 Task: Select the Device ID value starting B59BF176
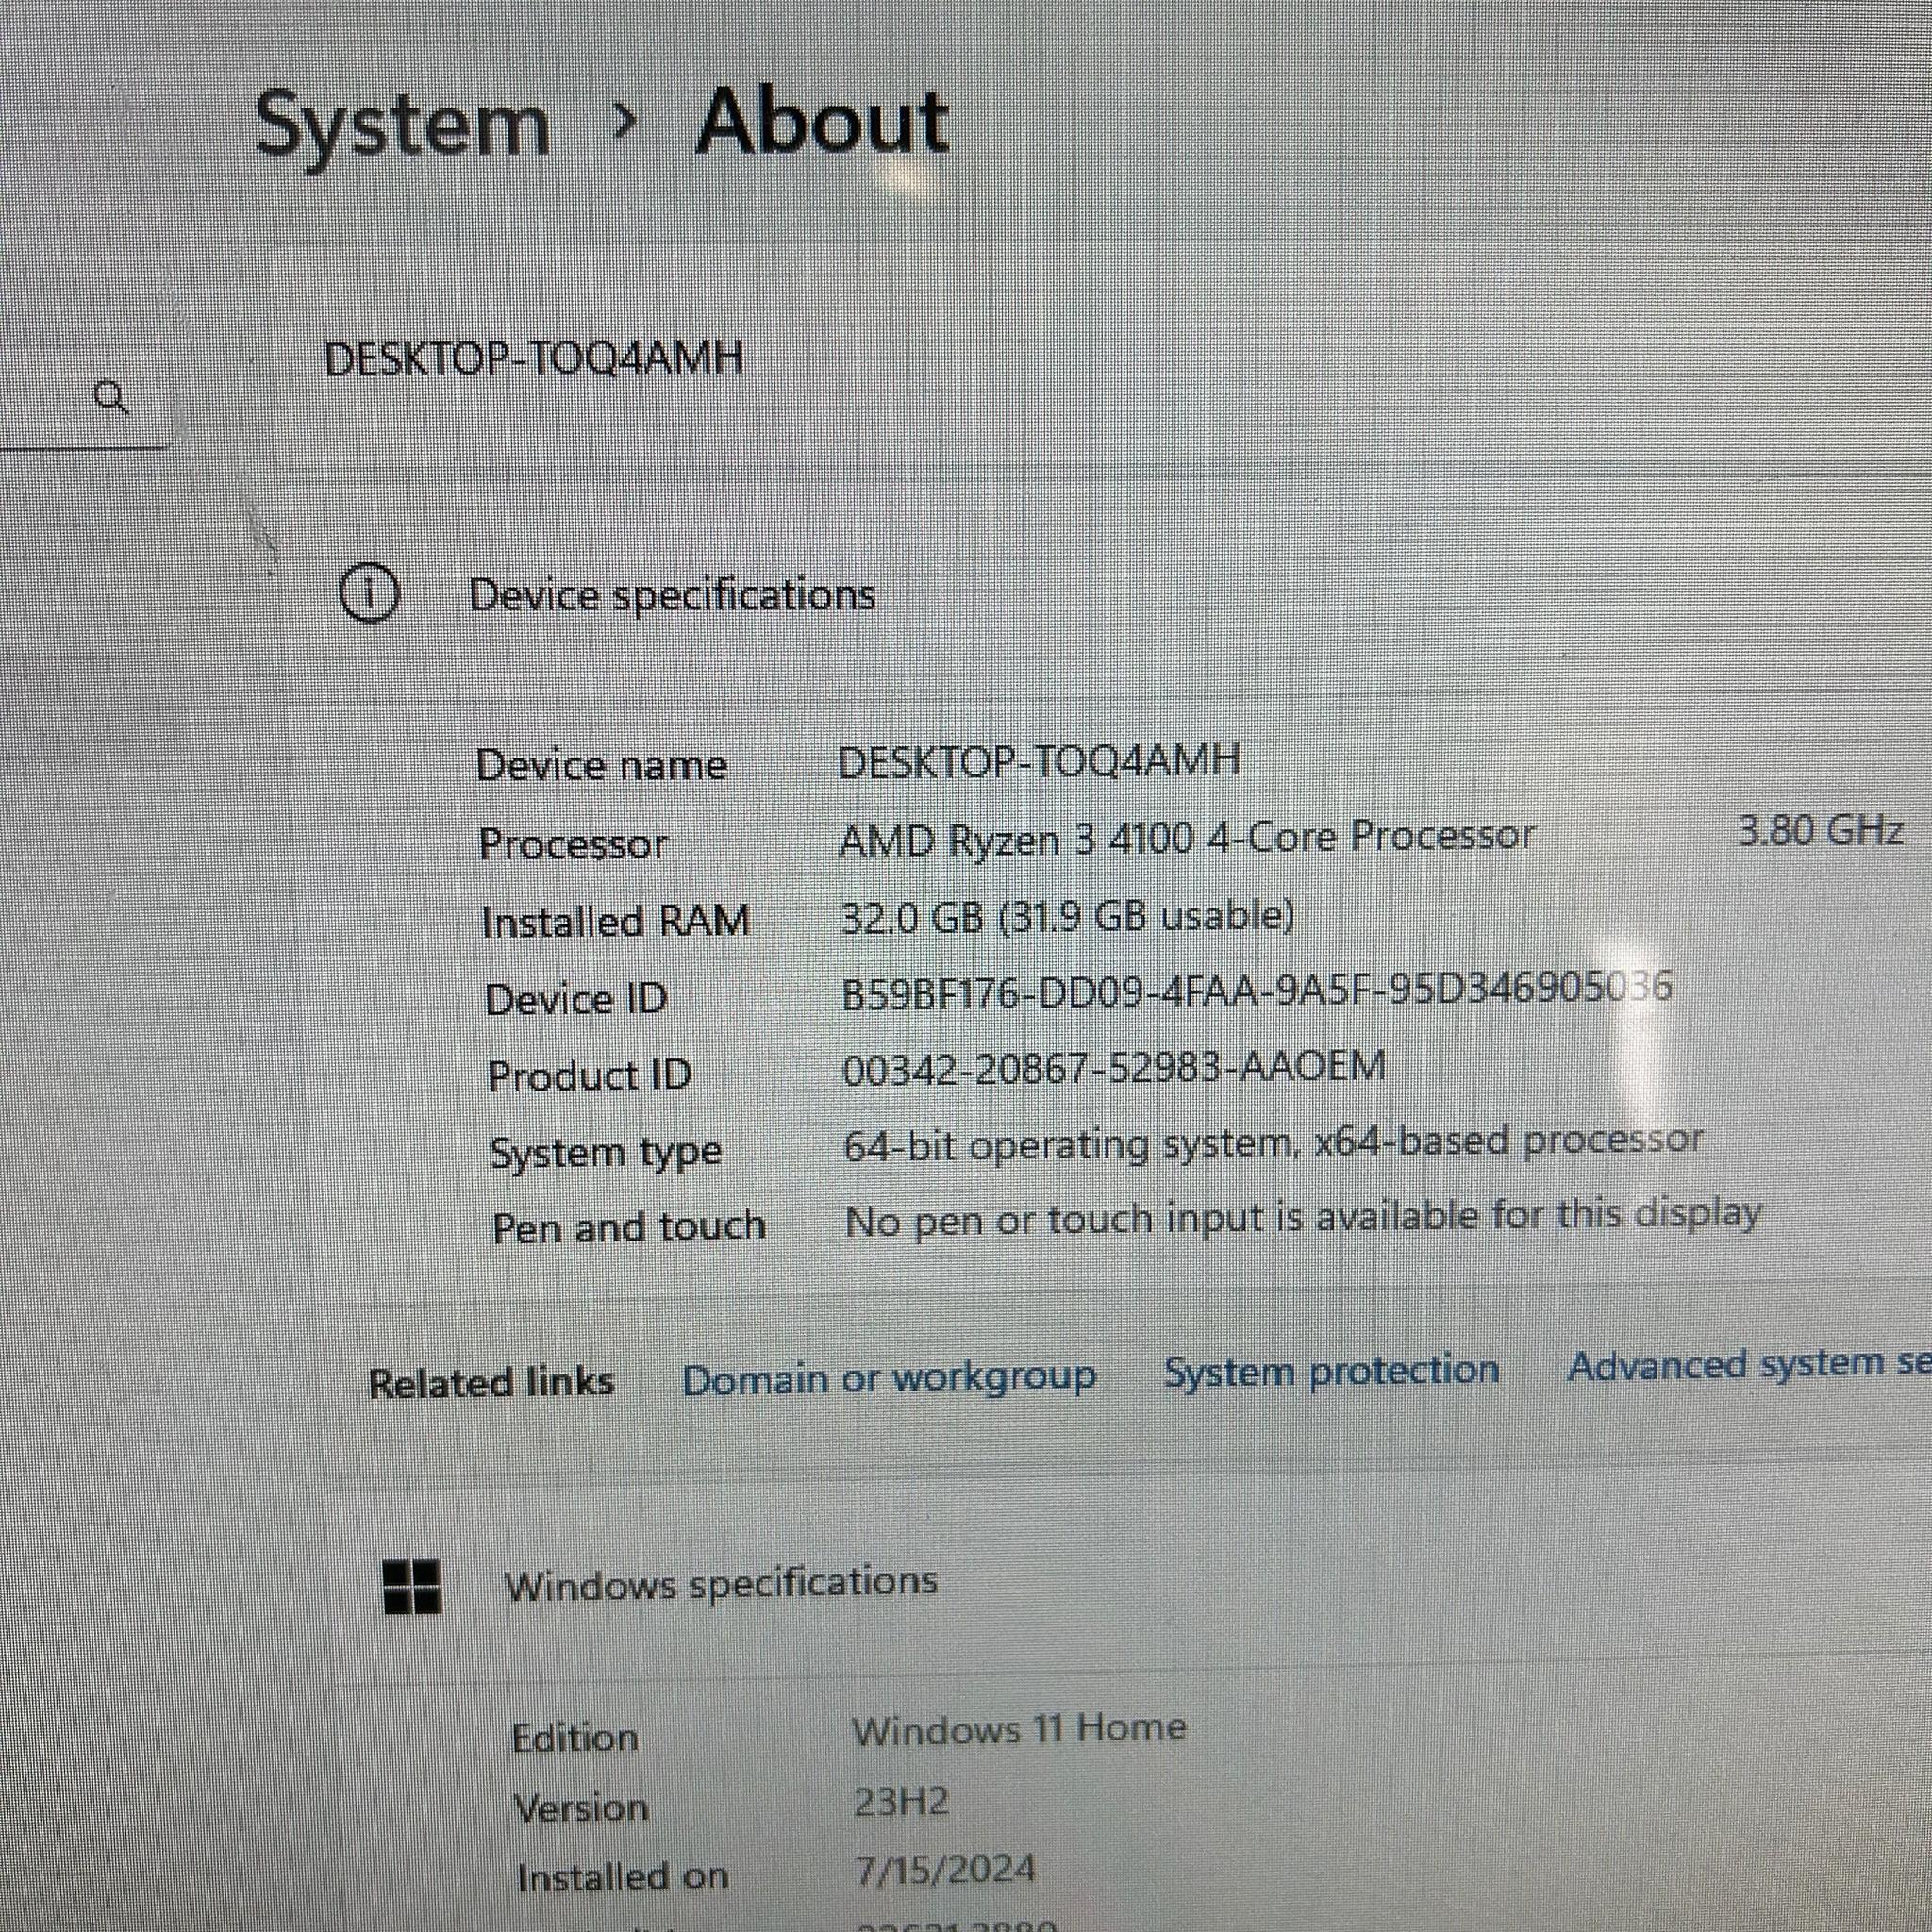pos(1257,990)
